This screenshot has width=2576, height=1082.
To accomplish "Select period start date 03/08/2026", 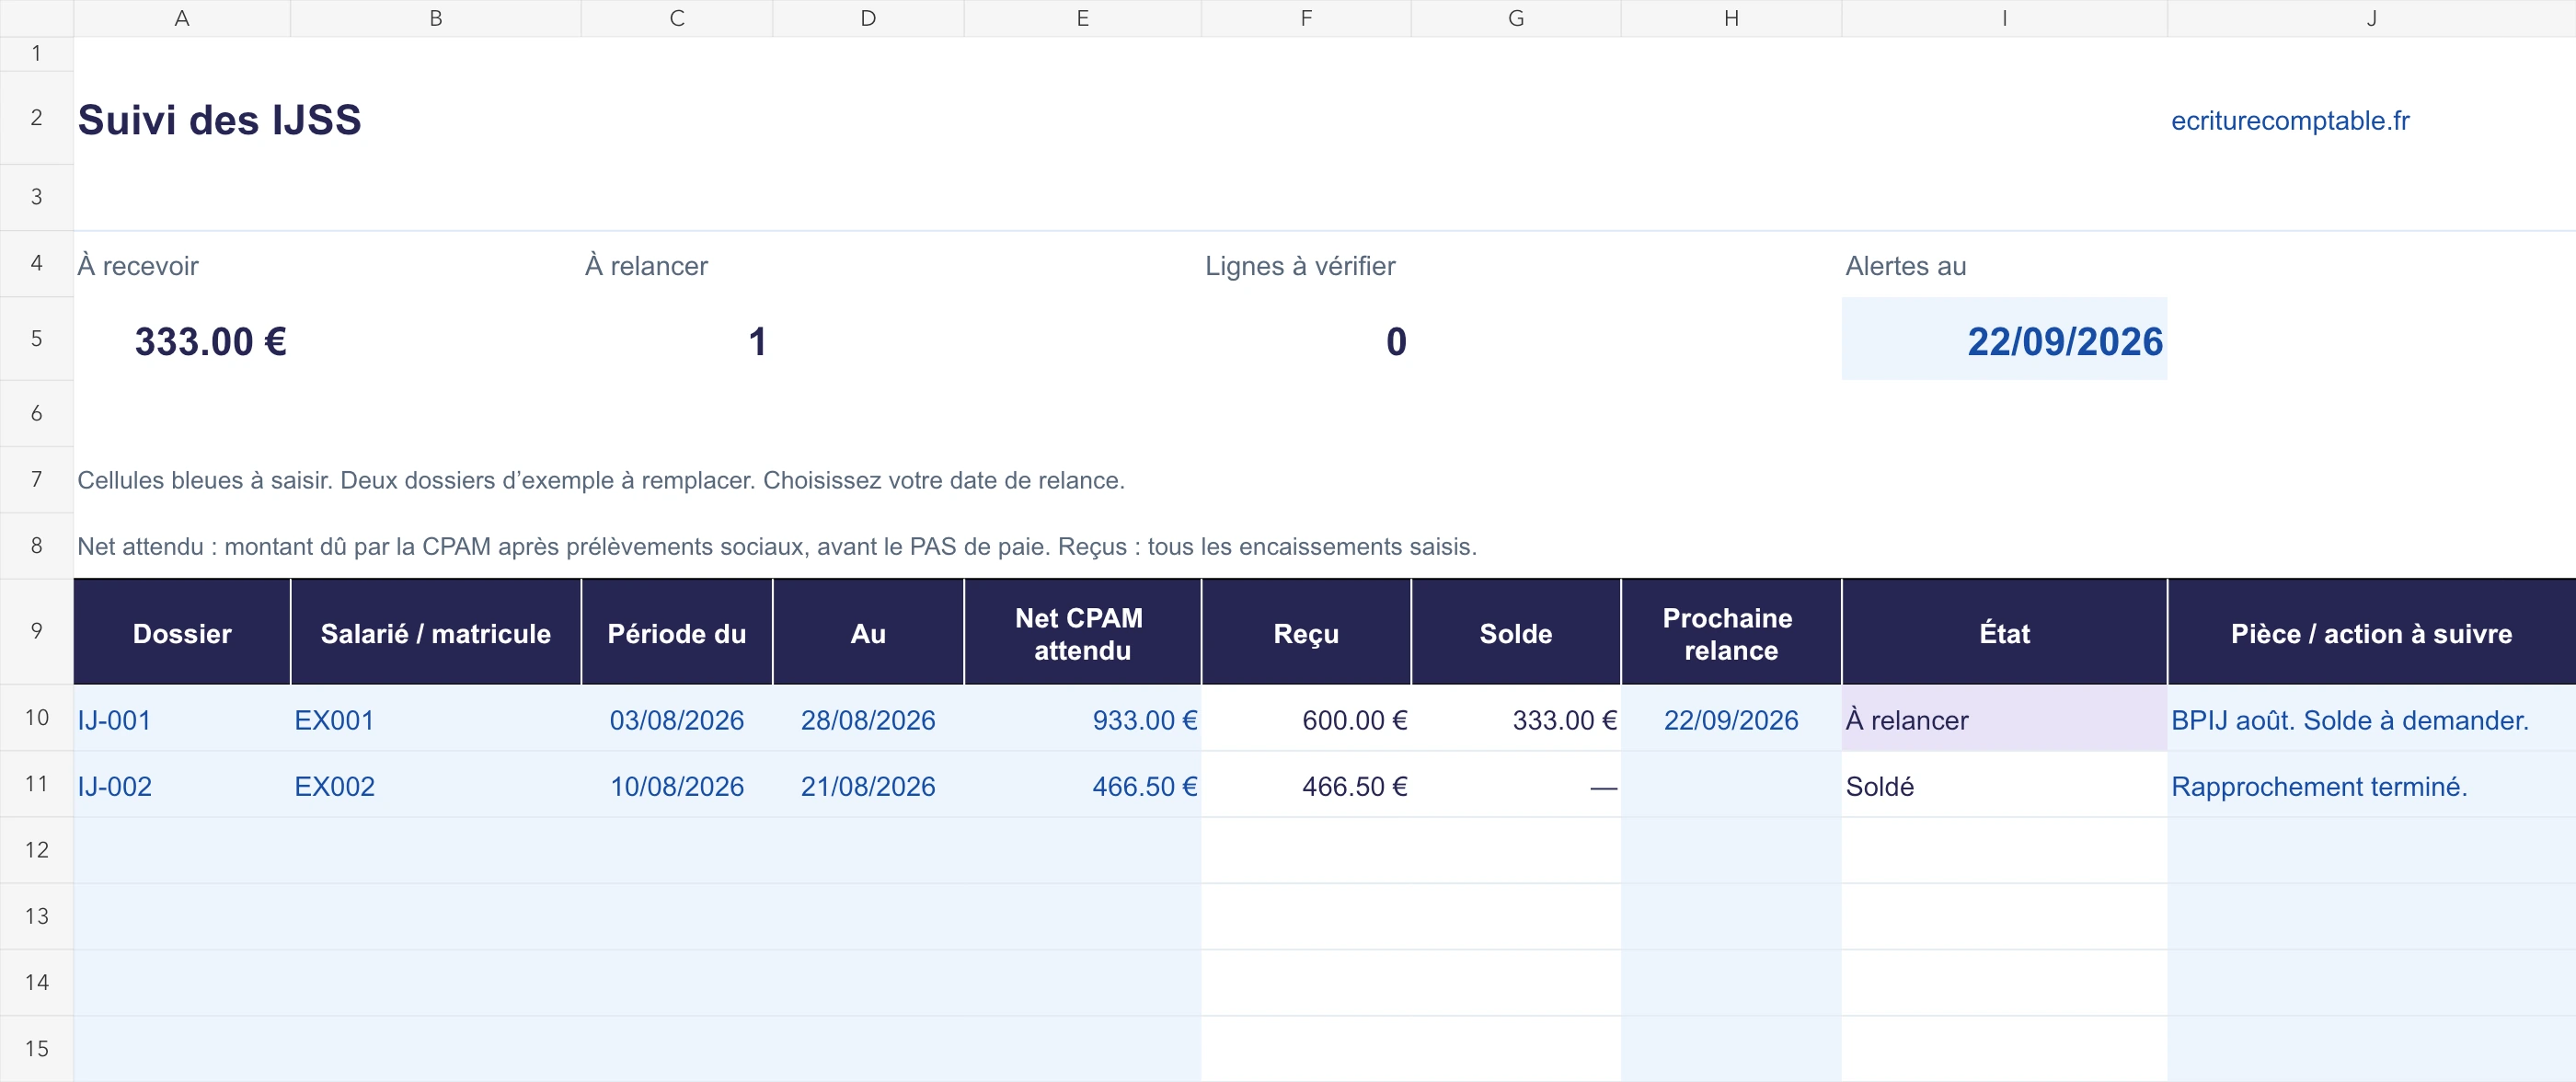I will (677, 719).
